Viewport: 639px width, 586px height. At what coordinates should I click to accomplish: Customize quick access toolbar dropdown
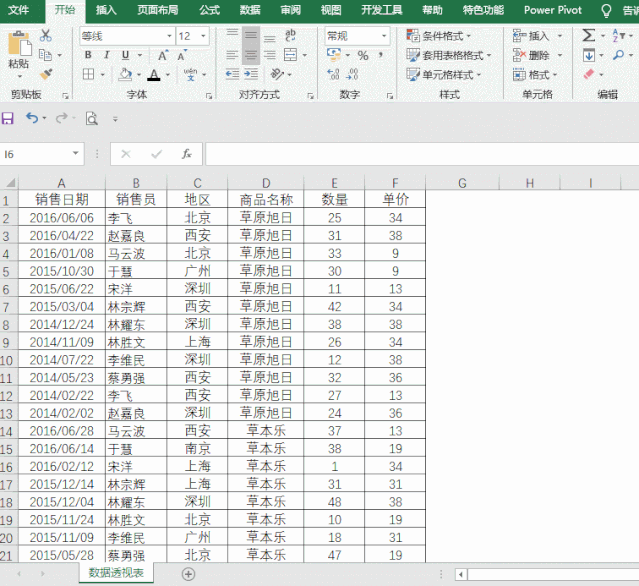(x=115, y=119)
